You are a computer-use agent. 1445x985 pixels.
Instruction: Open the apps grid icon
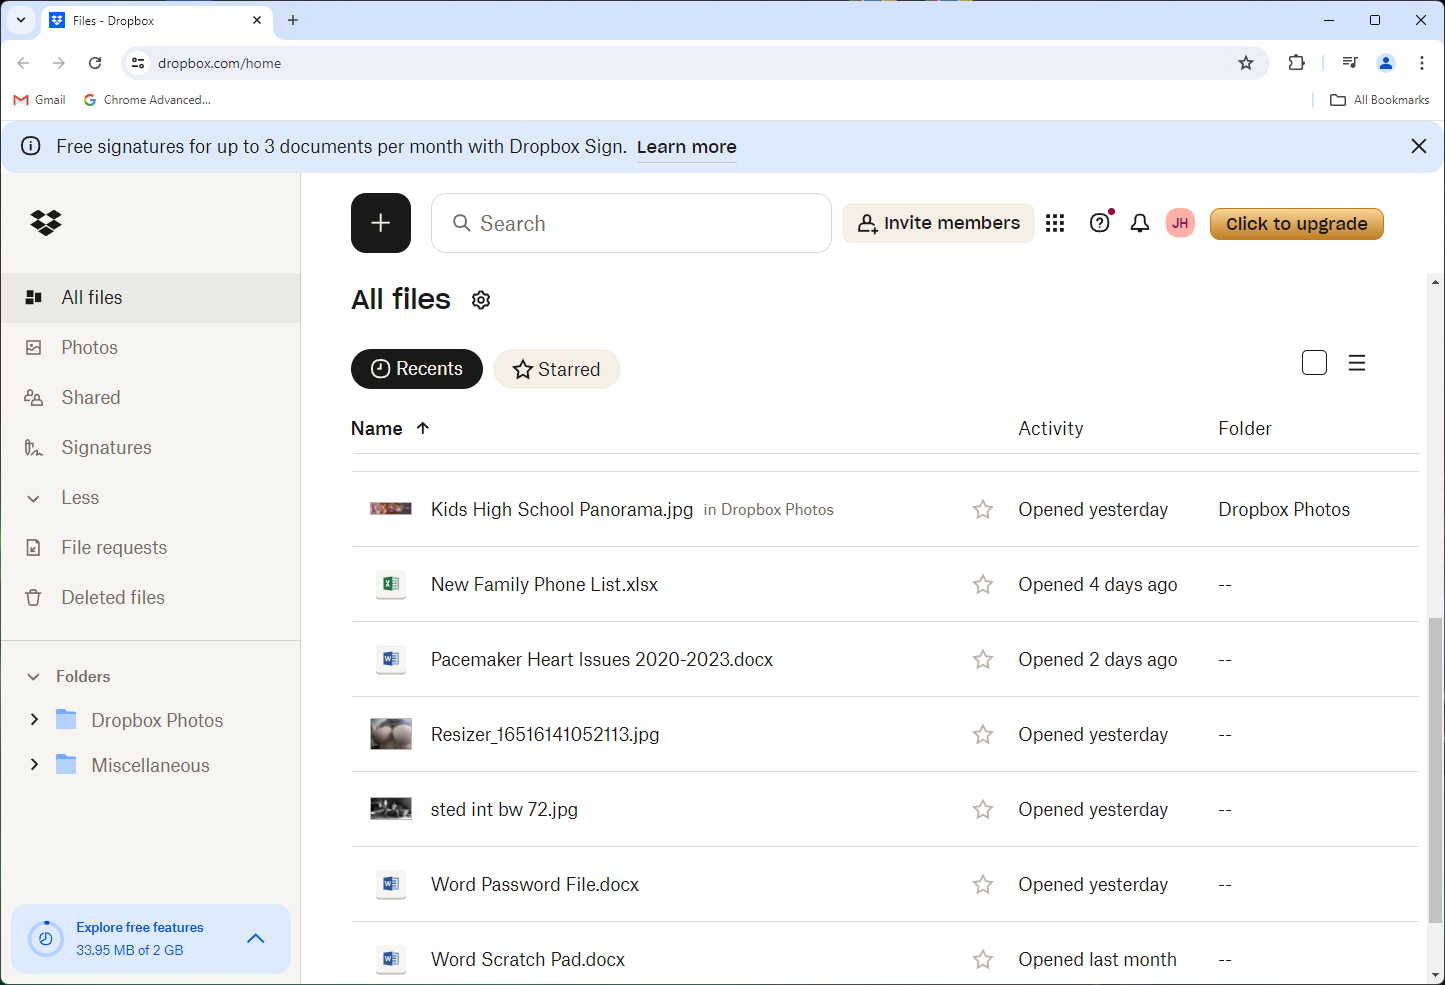[1055, 223]
